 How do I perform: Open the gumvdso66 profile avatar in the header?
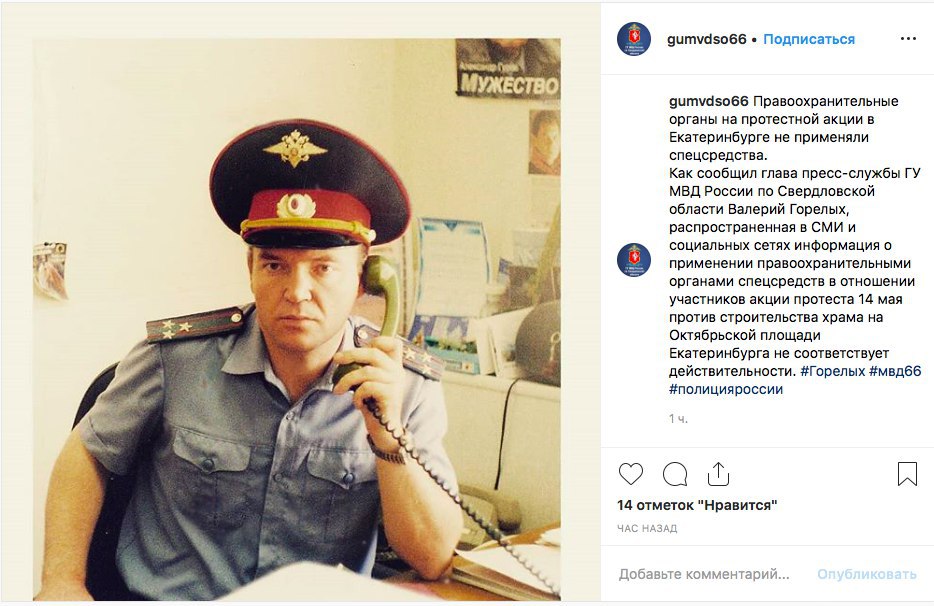pyautogui.click(x=634, y=39)
